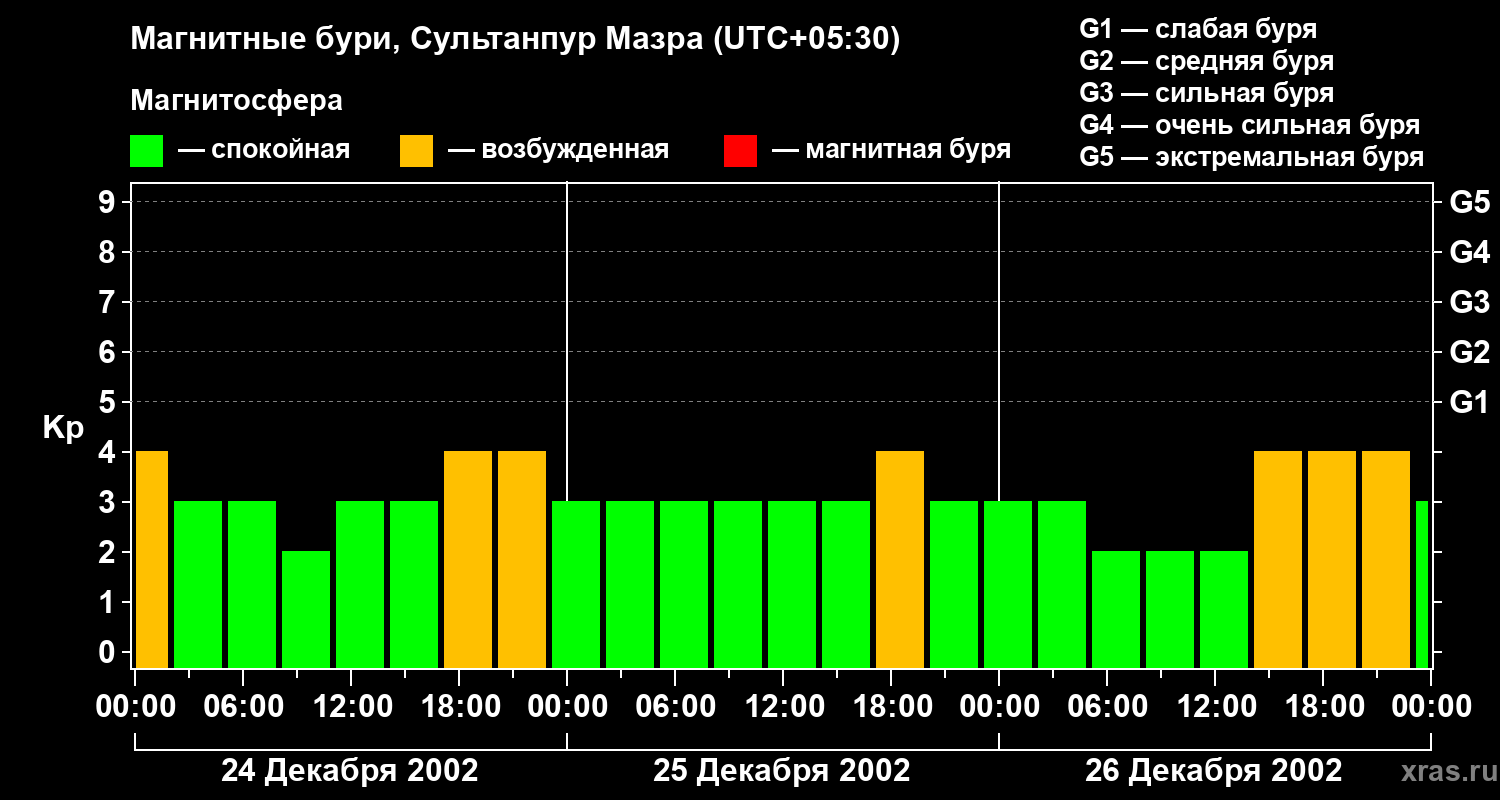
Task: Click the 'G4' label on the right axis
Action: [1470, 252]
